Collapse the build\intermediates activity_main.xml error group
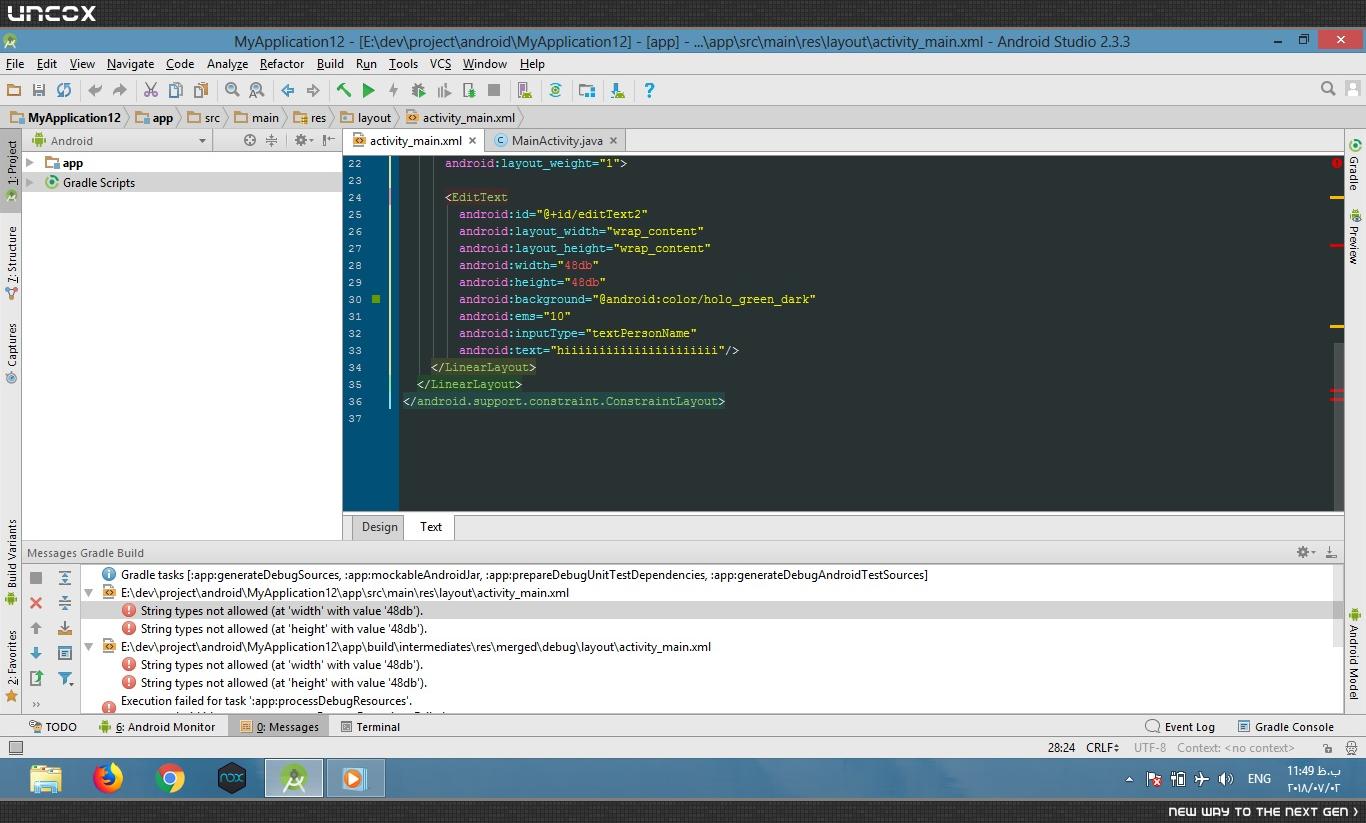This screenshot has height=823, width=1366. (x=89, y=647)
